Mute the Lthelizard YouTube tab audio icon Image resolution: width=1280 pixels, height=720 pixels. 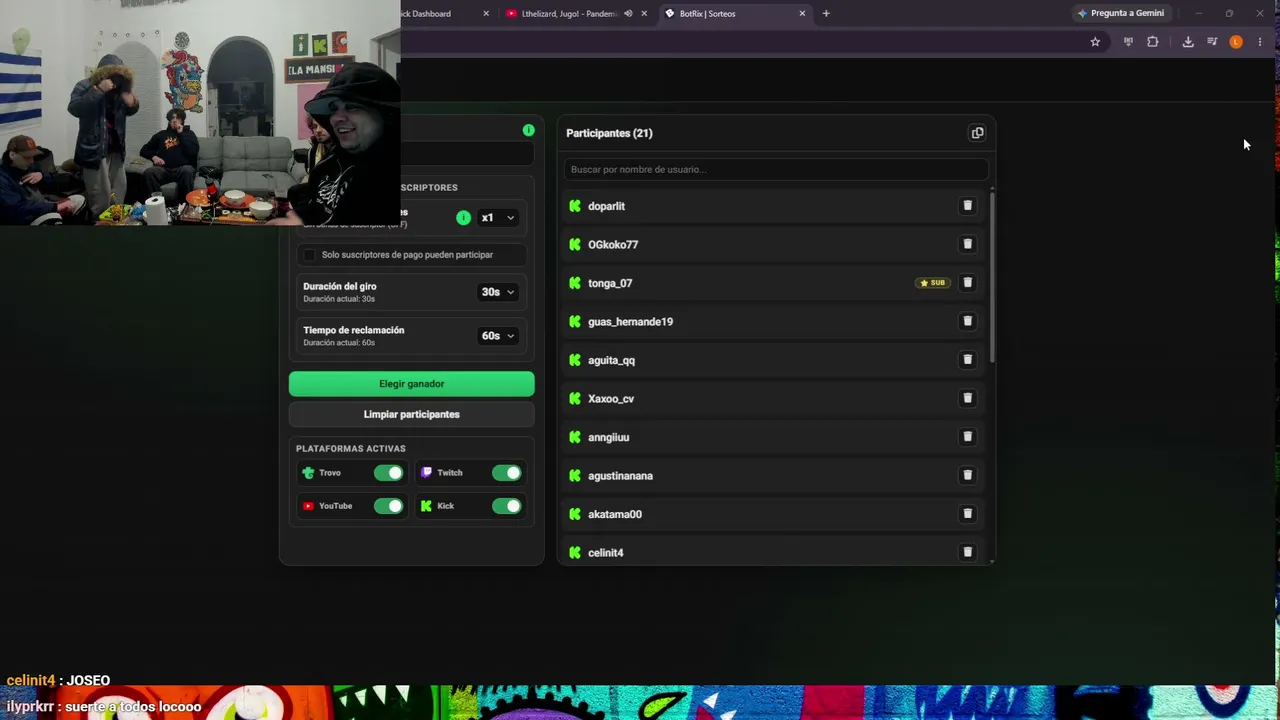pyautogui.click(x=628, y=14)
